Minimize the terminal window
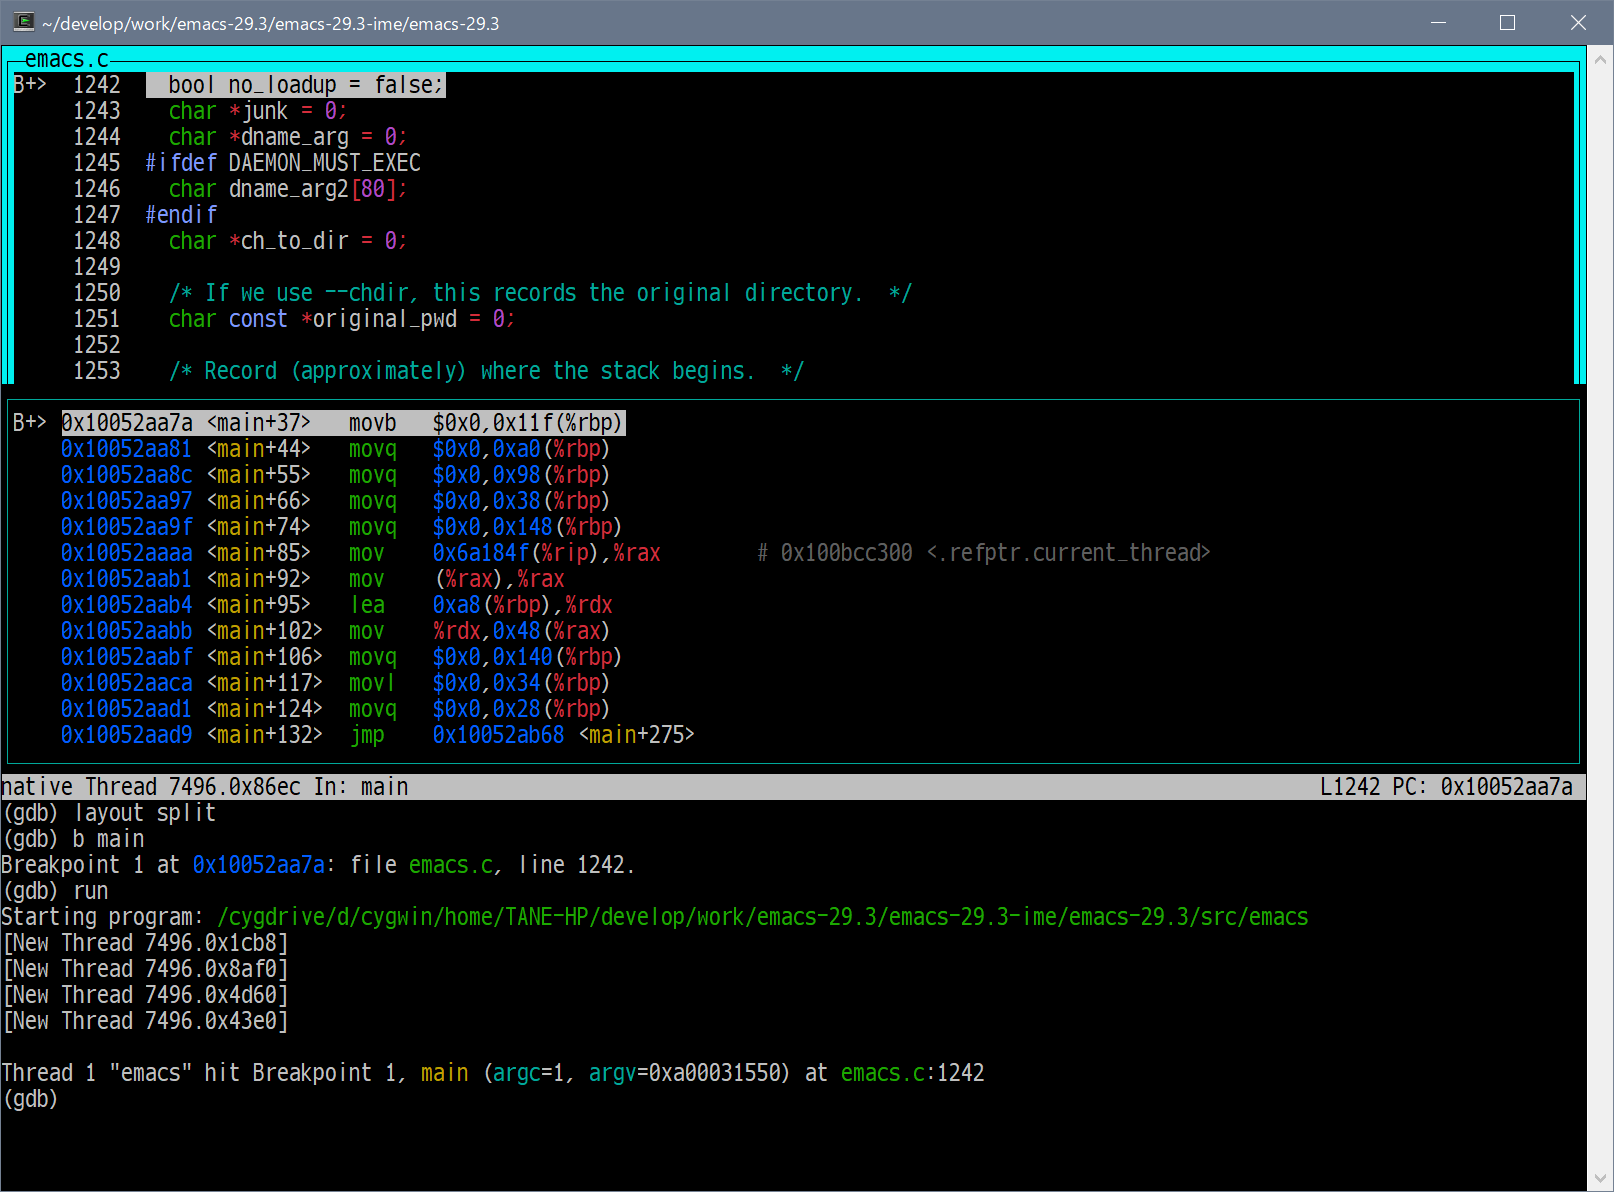 tap(1438, 22)
